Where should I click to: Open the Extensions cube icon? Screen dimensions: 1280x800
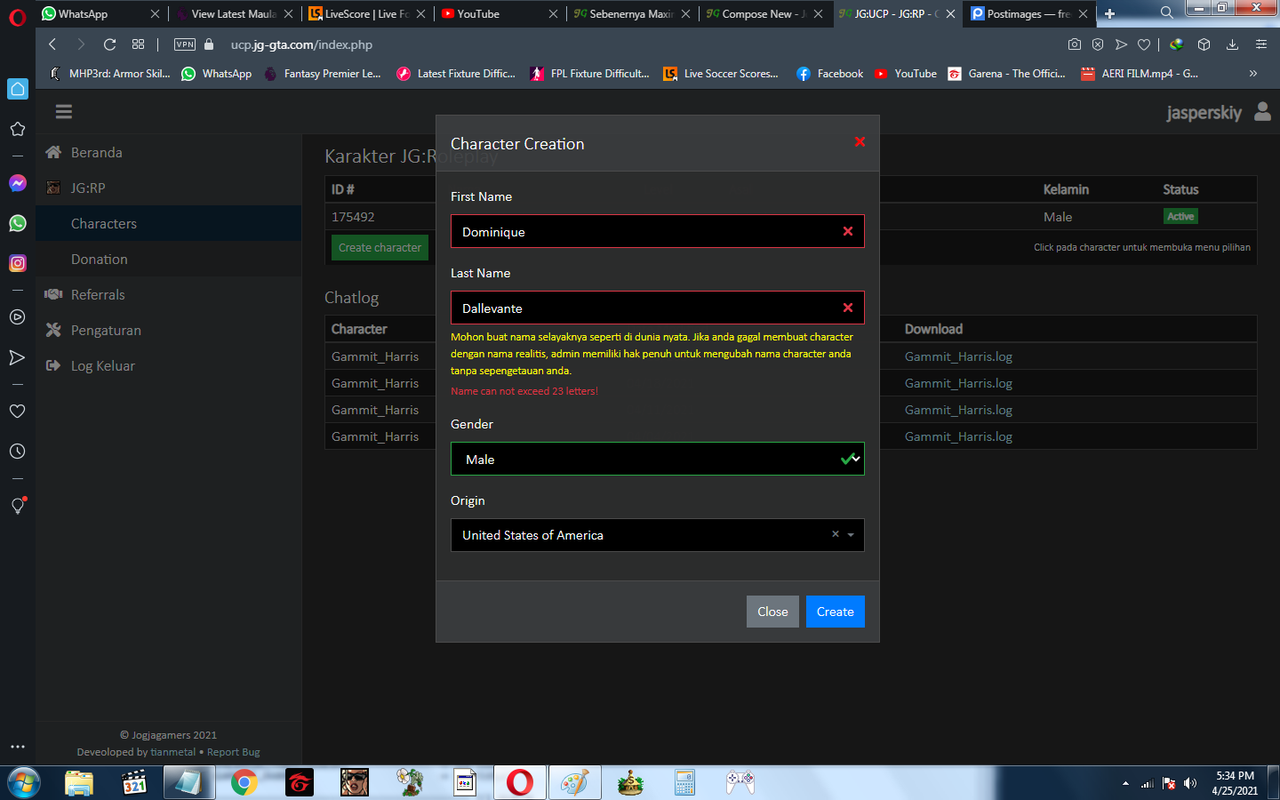(1204, 44)
